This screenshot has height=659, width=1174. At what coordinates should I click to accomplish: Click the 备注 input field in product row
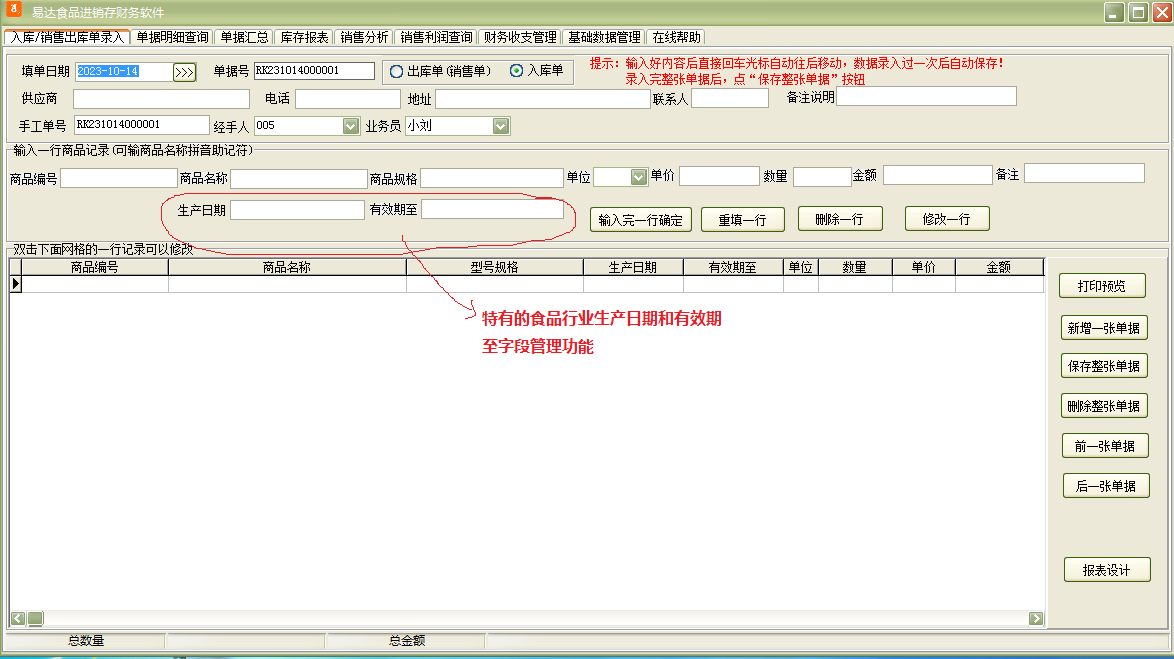(1084, 173)
